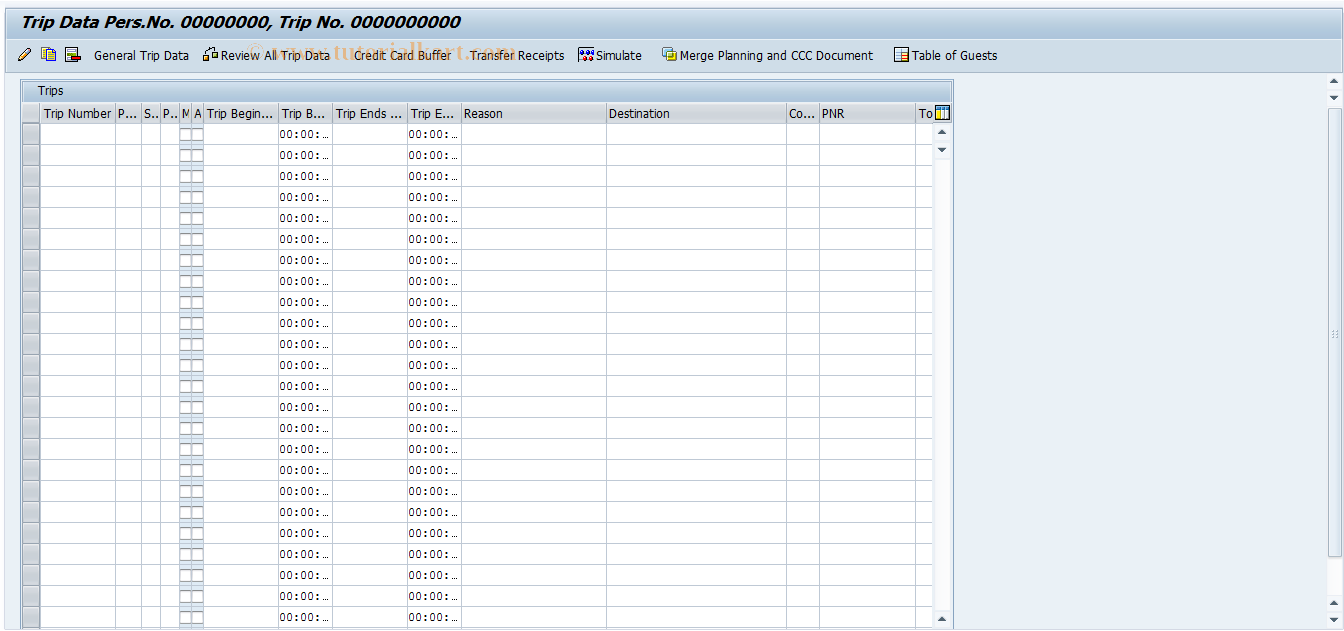Click the window scrollbar top up arrow
Screen dimensions: 1344x631
pyautogui.click(x=1334, y=81)
